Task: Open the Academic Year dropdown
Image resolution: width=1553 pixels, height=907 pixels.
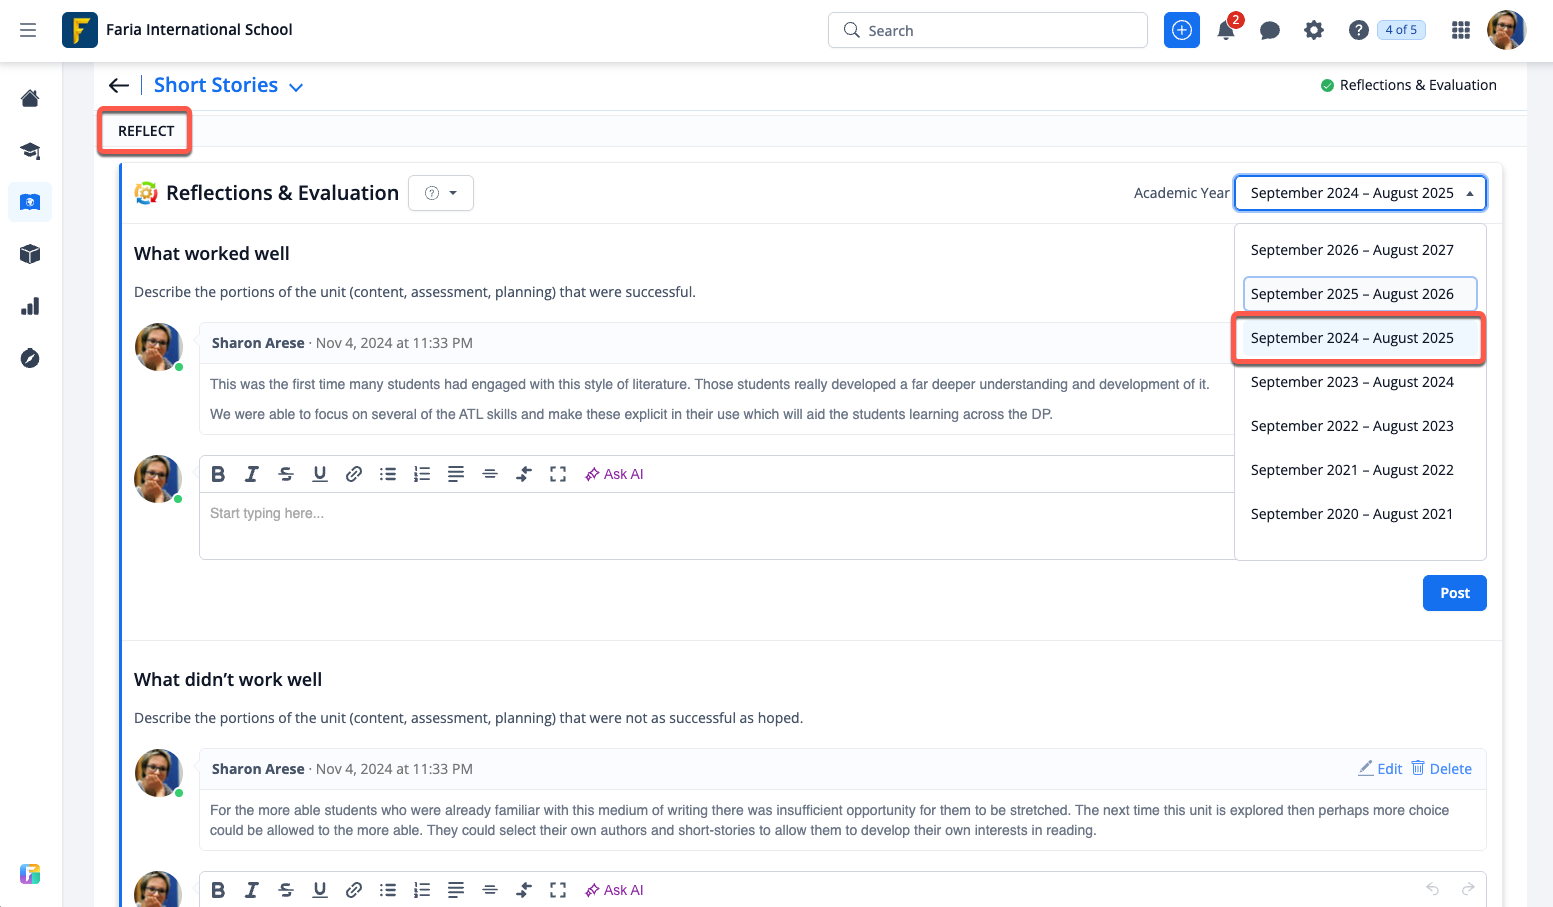Action: [x=1360, y=193]
